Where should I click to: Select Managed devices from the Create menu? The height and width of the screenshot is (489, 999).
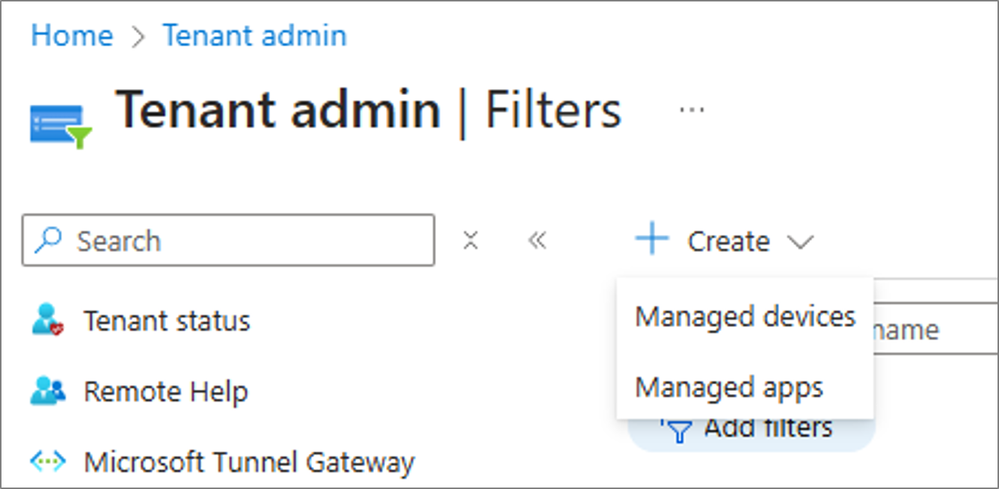pos(745,316)
